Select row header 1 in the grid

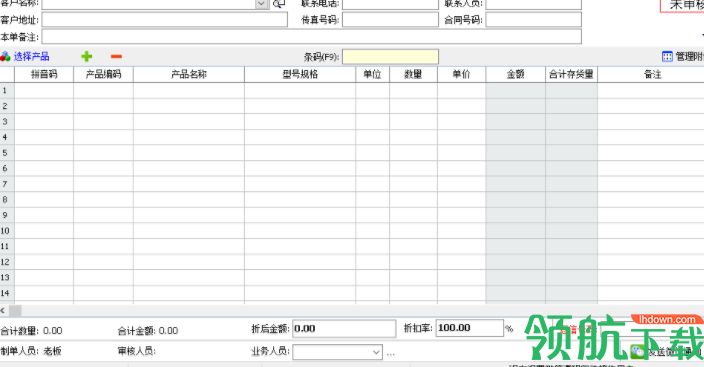pyautogui.click(x=7, y=90)
